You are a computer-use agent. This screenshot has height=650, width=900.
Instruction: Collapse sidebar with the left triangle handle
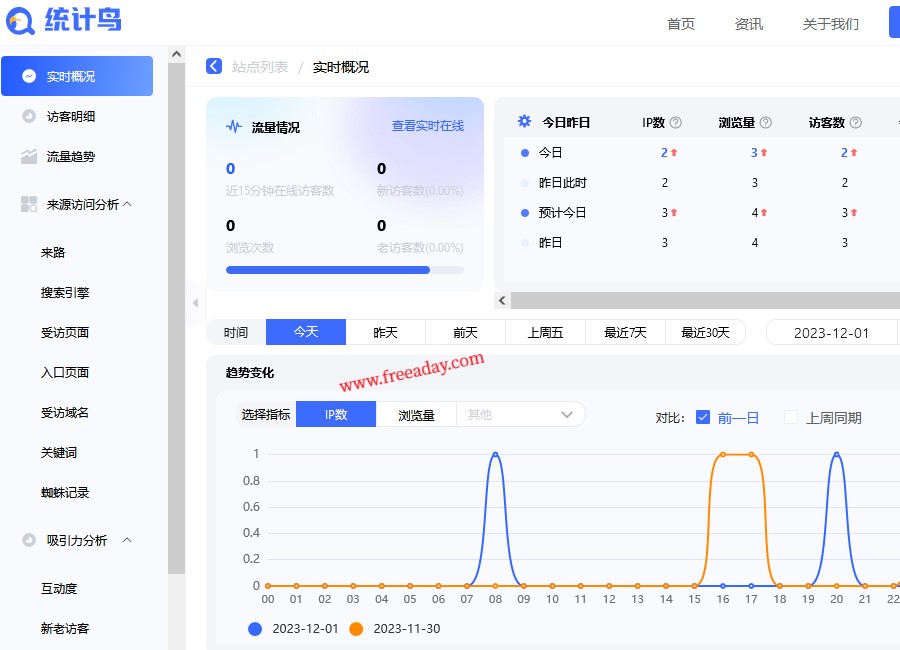click(196, 303)
